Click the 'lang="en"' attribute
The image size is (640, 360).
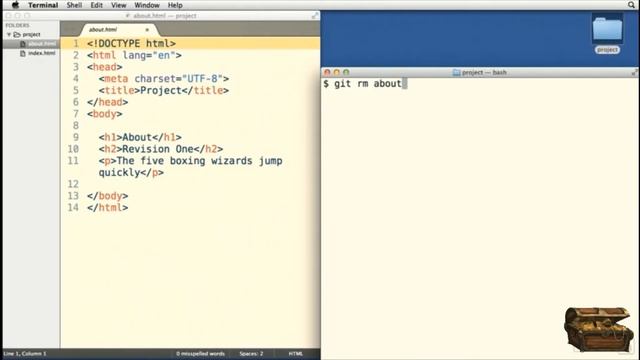coord(149,55)
